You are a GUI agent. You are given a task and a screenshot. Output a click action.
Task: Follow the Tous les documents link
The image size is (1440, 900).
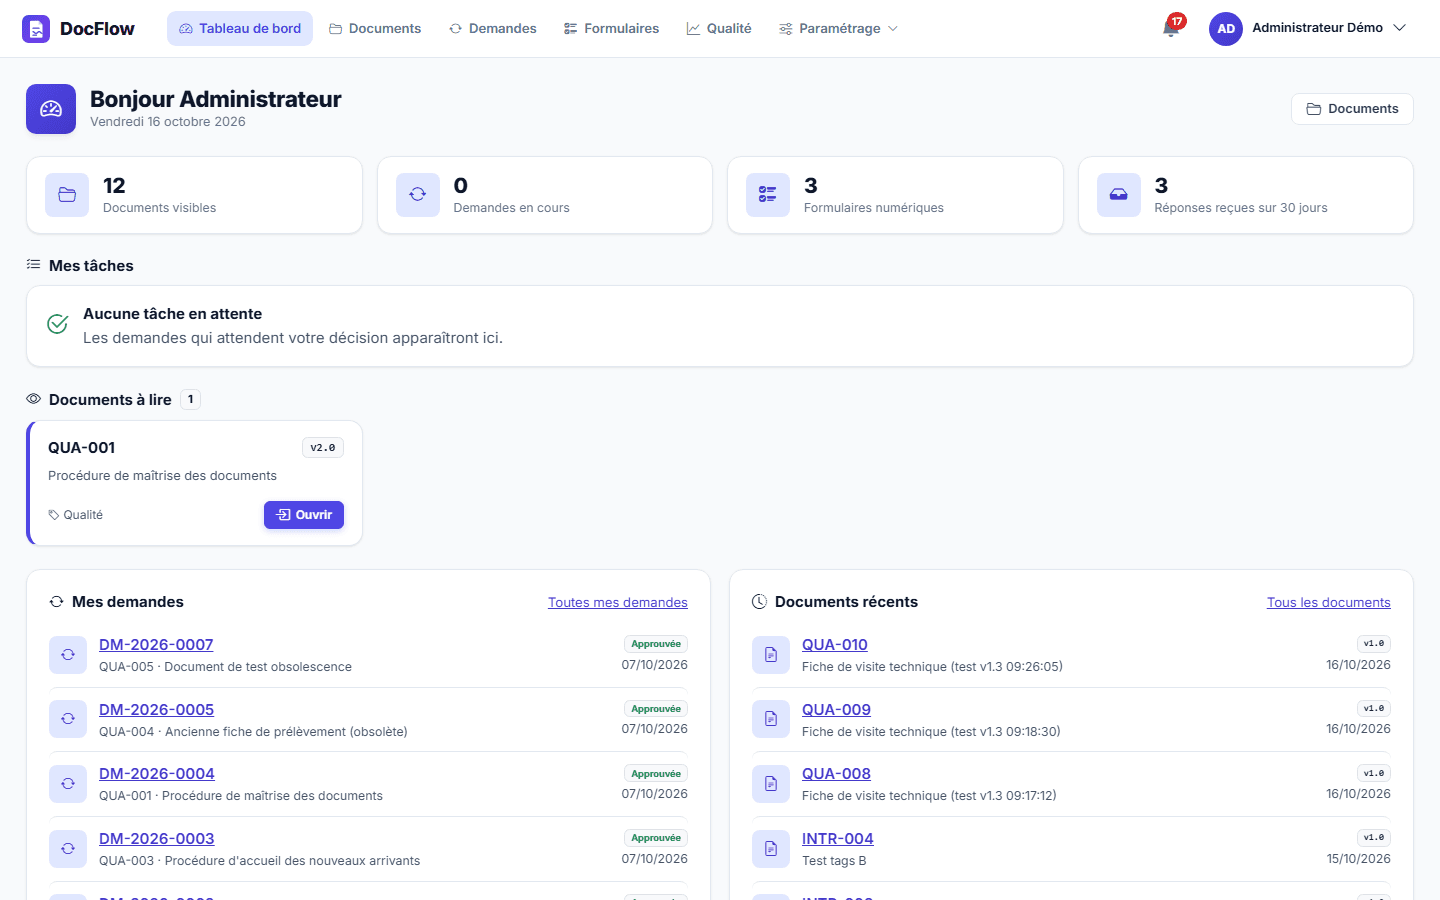coord(1329,602)
